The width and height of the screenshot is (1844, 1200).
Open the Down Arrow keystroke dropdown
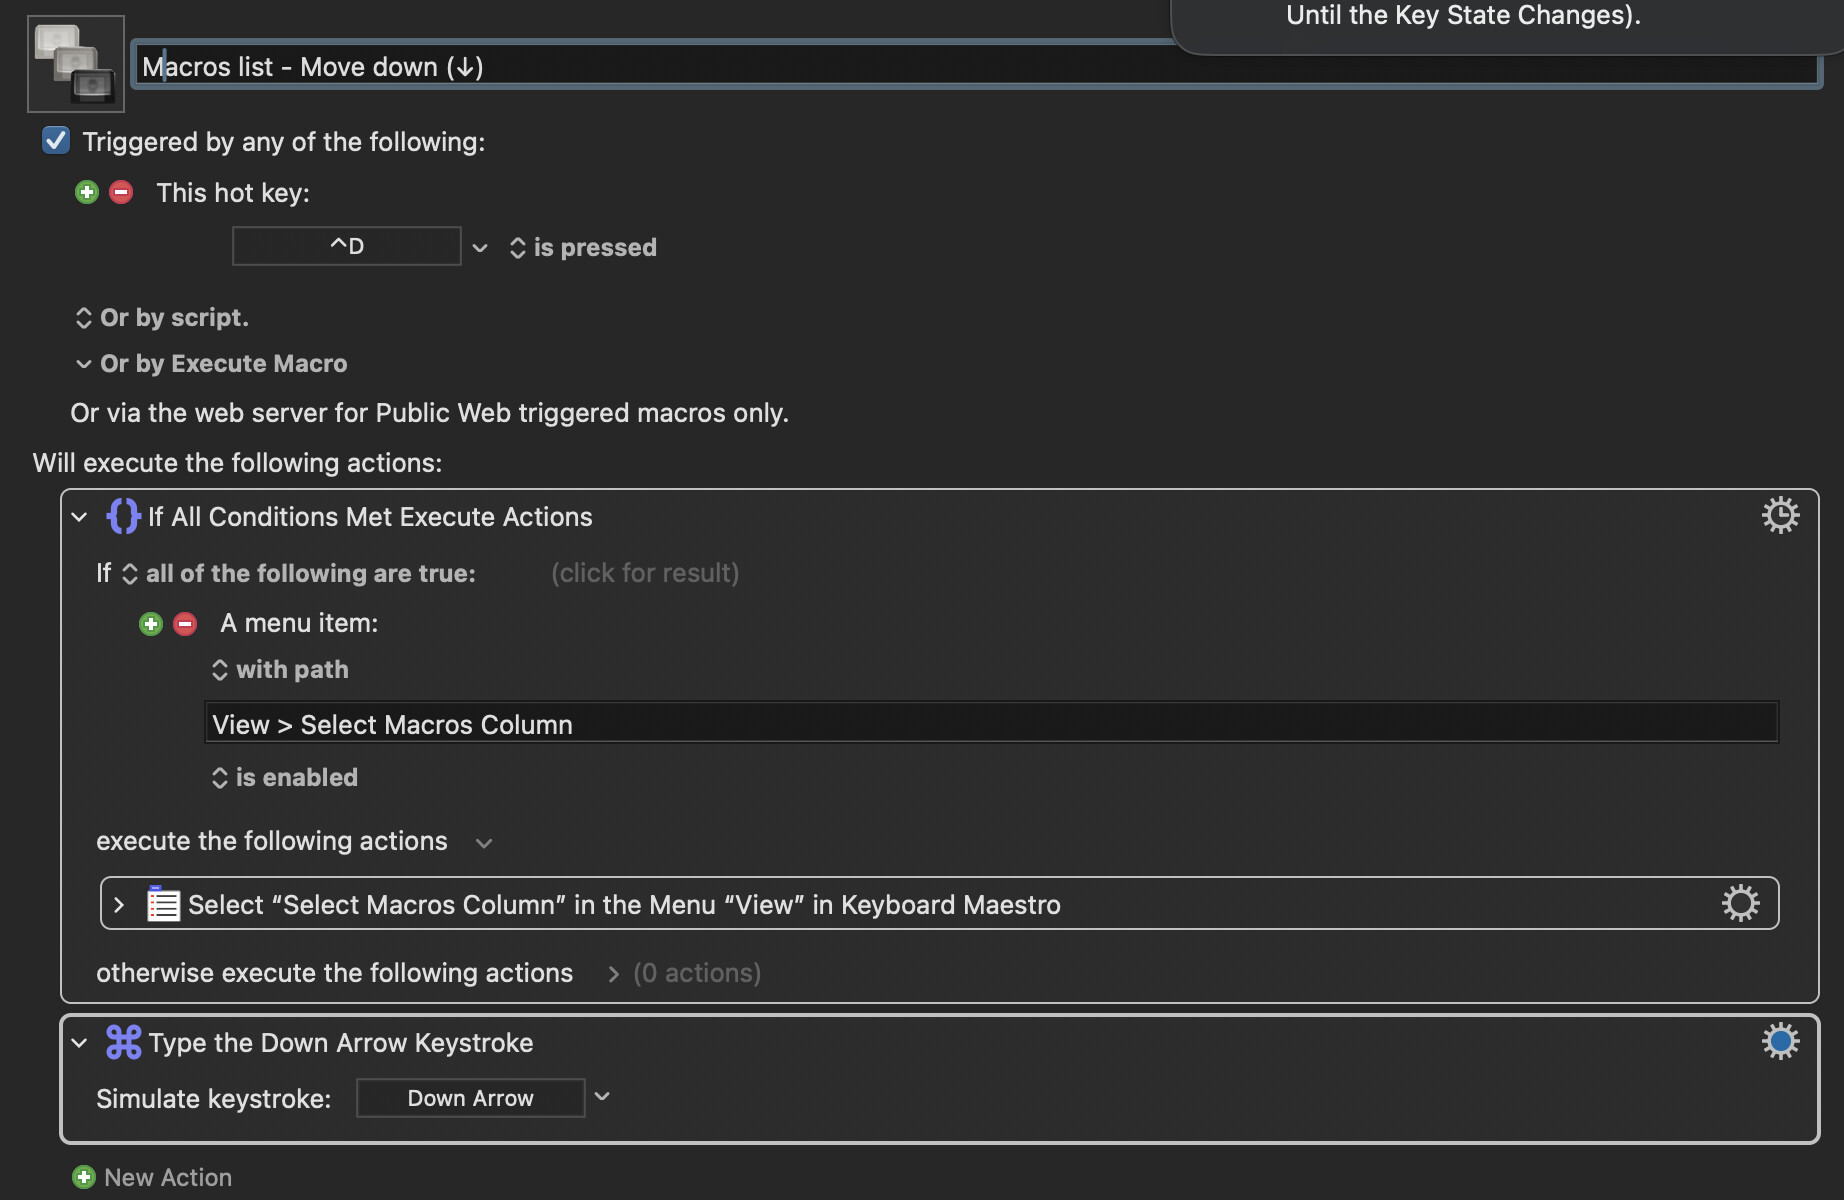point(602,1097)
